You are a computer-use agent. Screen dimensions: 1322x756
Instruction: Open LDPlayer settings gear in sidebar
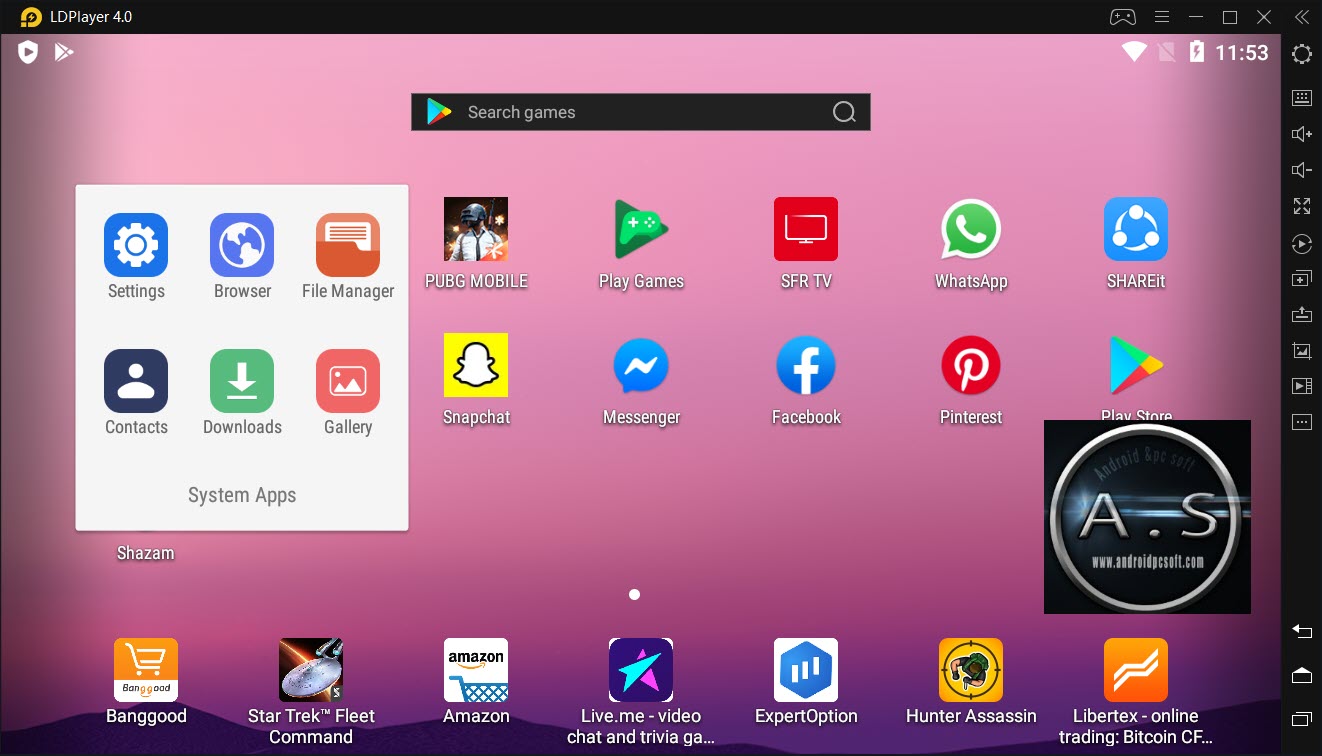(x=1302, y=54)
